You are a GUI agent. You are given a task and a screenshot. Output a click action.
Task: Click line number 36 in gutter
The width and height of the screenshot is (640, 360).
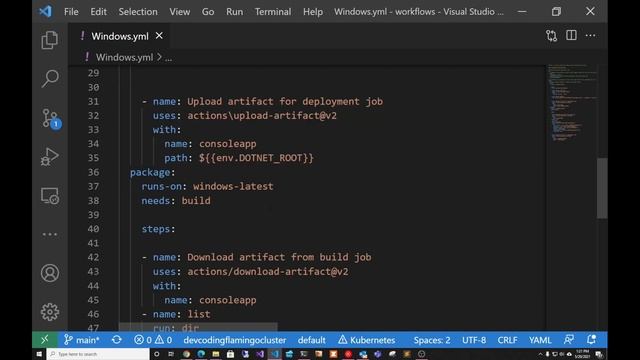click(x=93, y=172)
